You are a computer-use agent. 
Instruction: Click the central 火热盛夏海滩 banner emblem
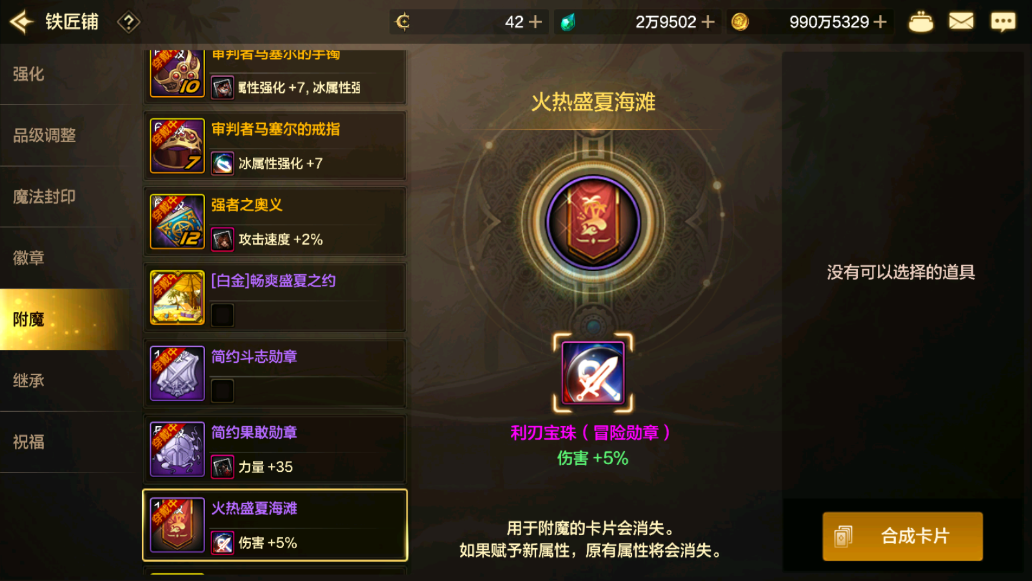[593, 222]
